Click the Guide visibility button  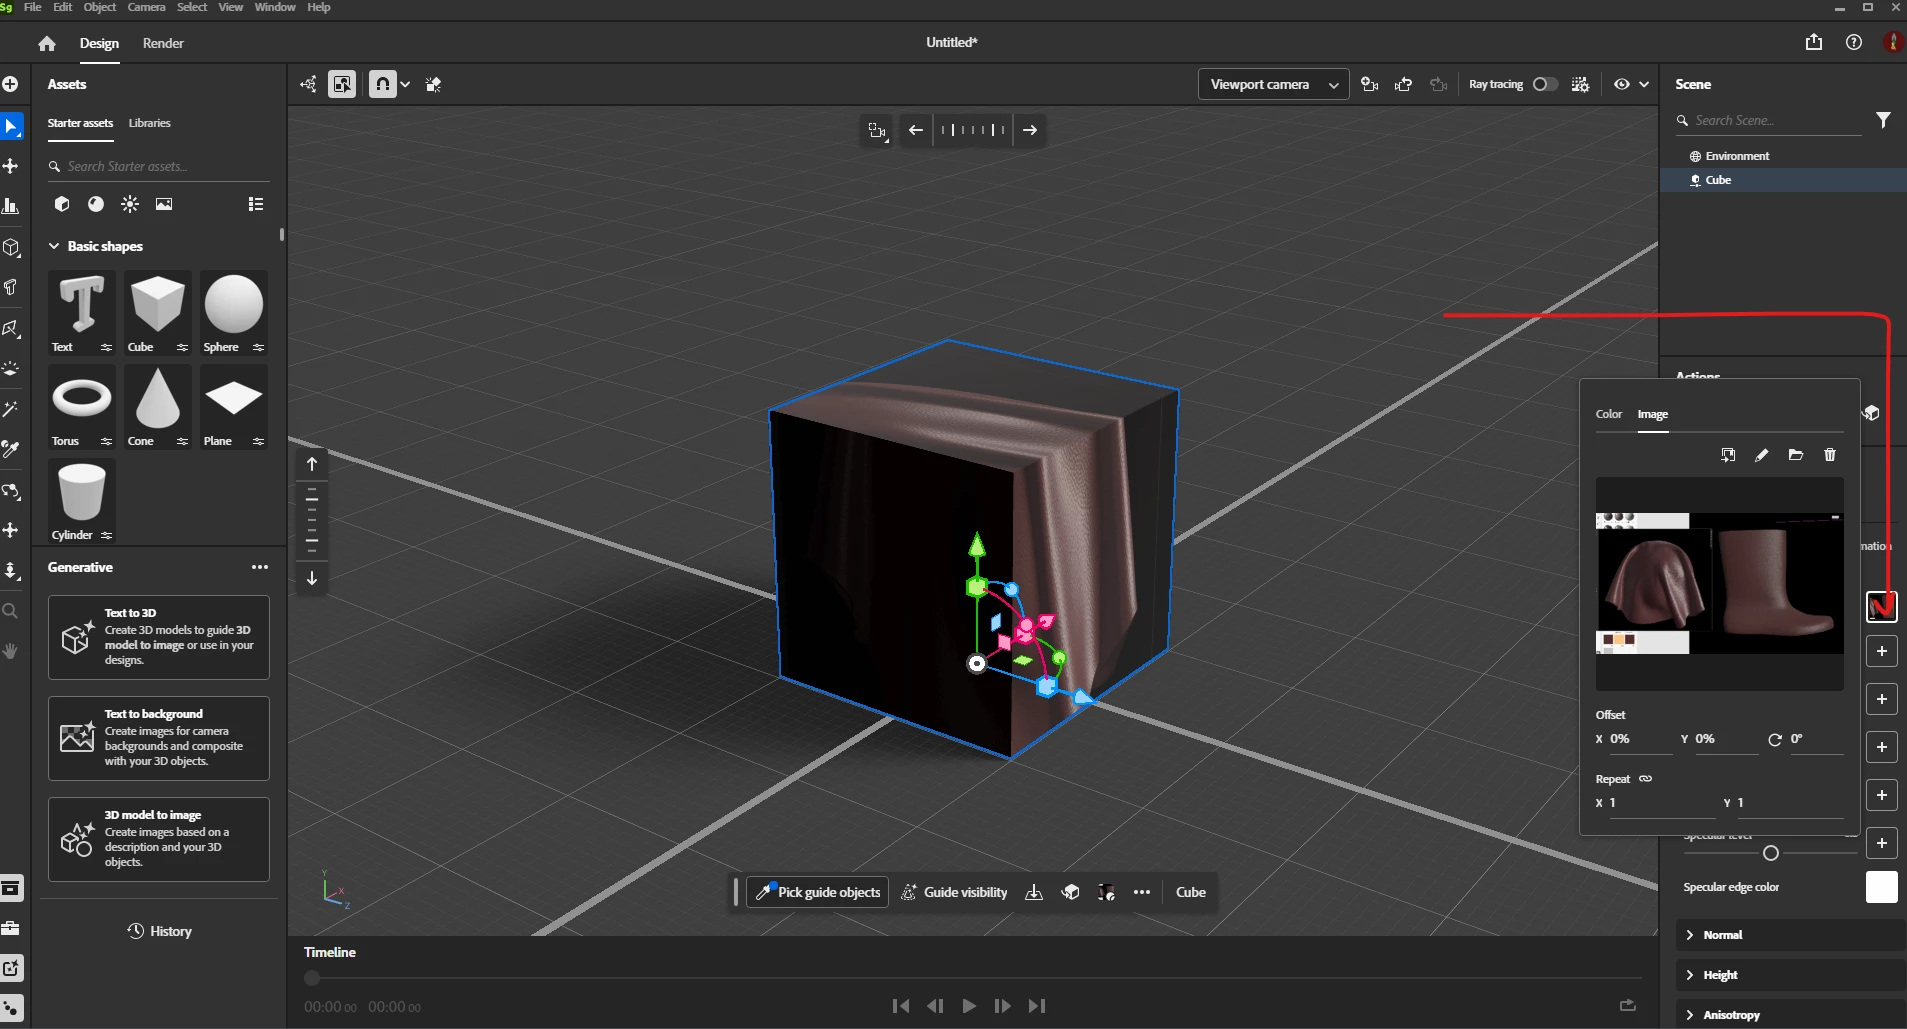pyautogui.click(x=955, y=892)
